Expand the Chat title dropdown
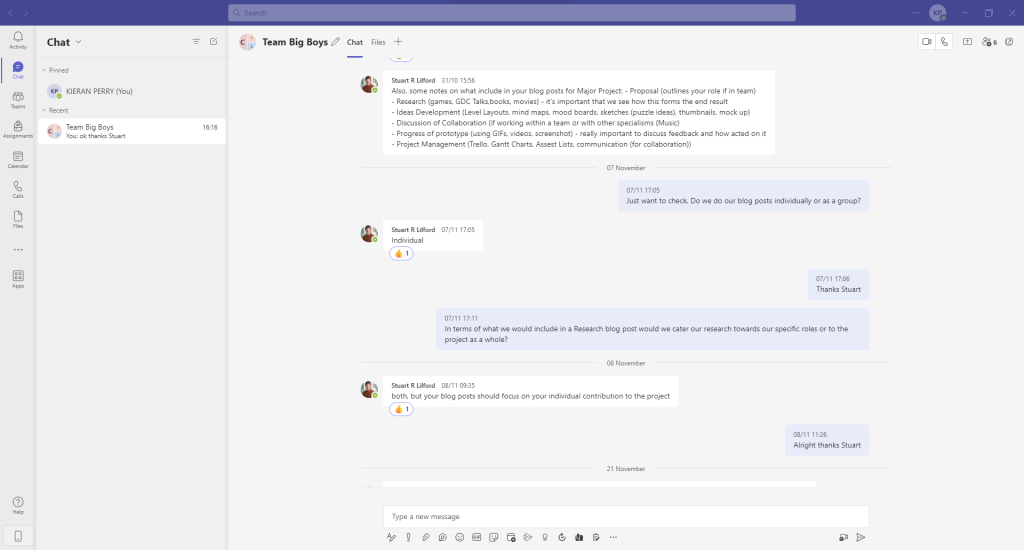 [78, 42]
